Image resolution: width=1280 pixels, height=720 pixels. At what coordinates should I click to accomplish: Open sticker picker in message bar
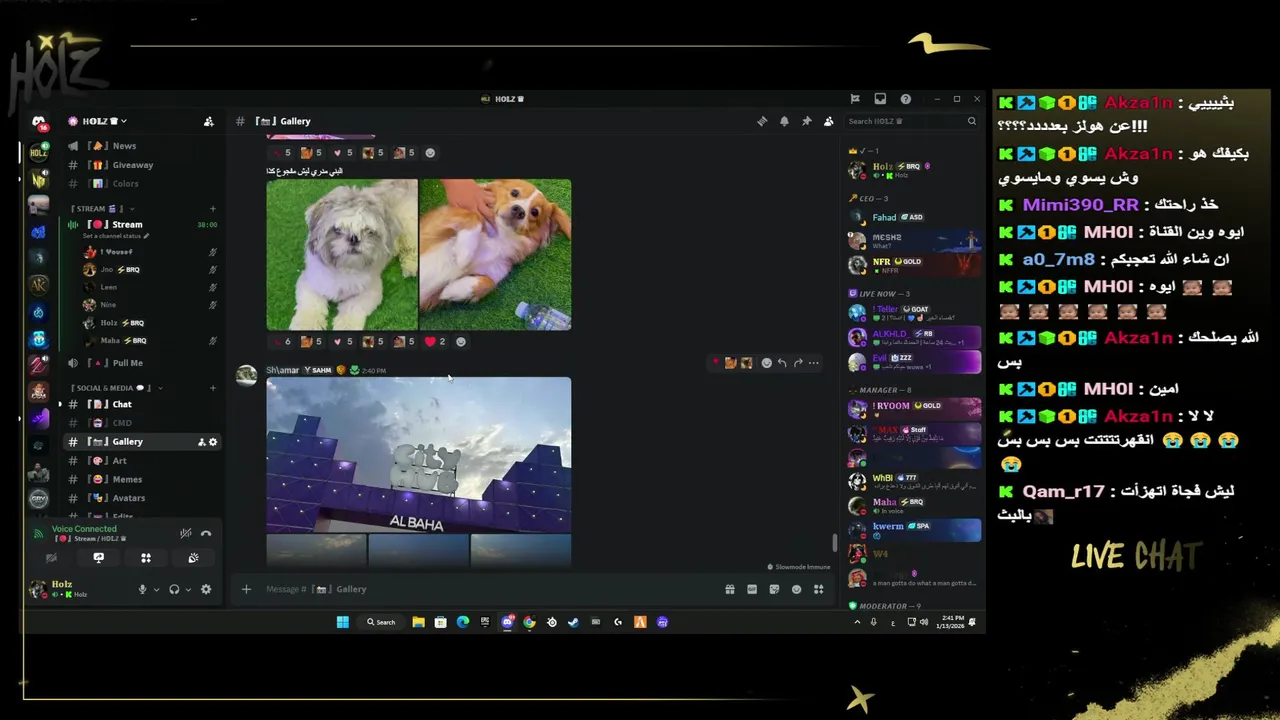click(774, 589)
